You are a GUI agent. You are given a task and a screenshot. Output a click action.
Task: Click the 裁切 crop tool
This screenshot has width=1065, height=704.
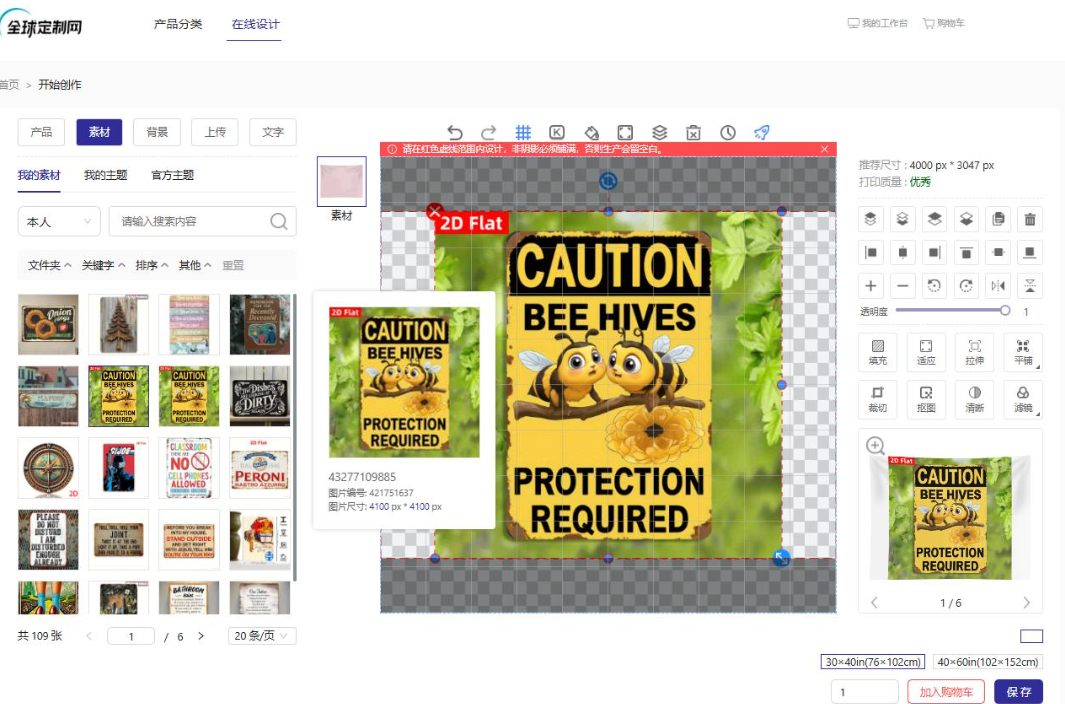click(x=878, y=399)
